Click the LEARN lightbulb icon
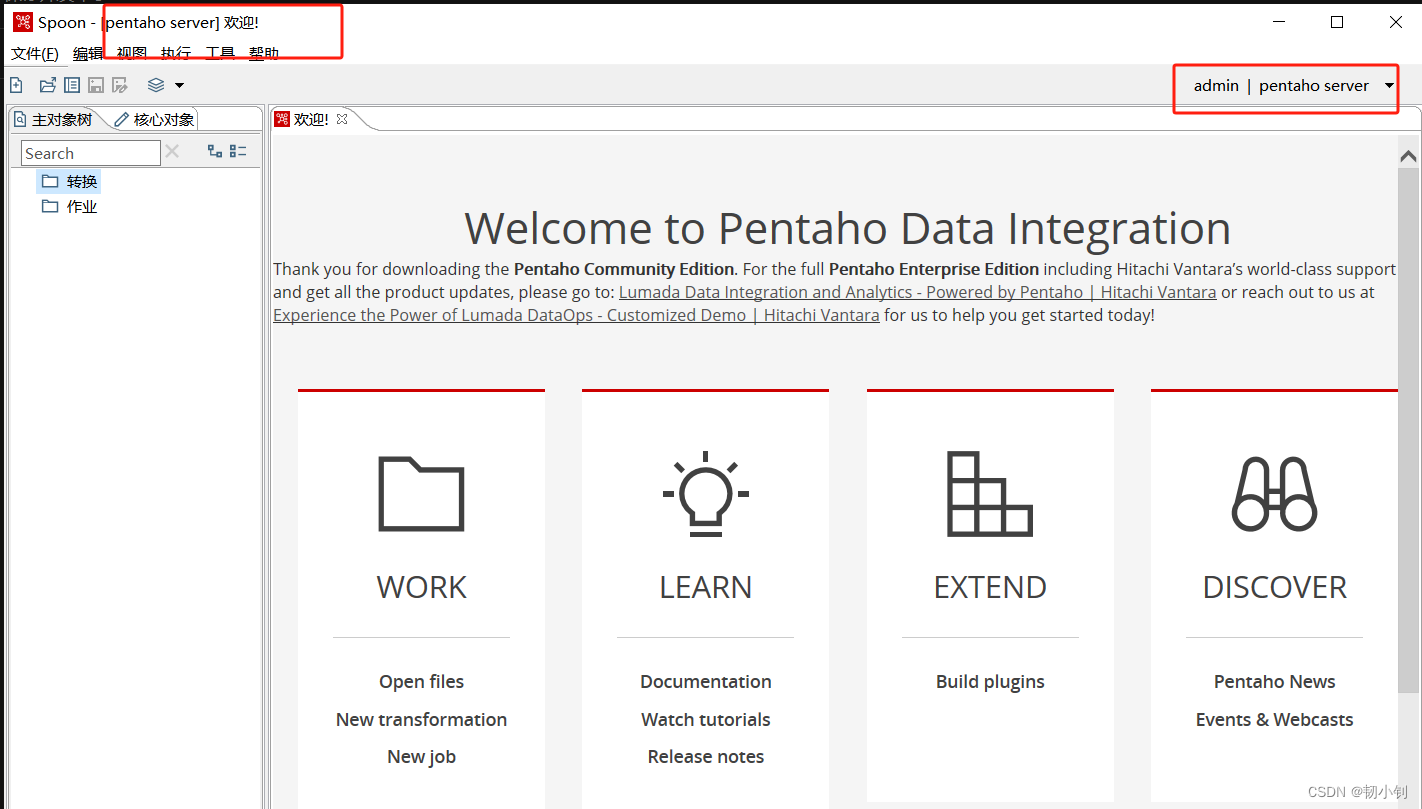The image size is (1422, 809). point(705,494)
